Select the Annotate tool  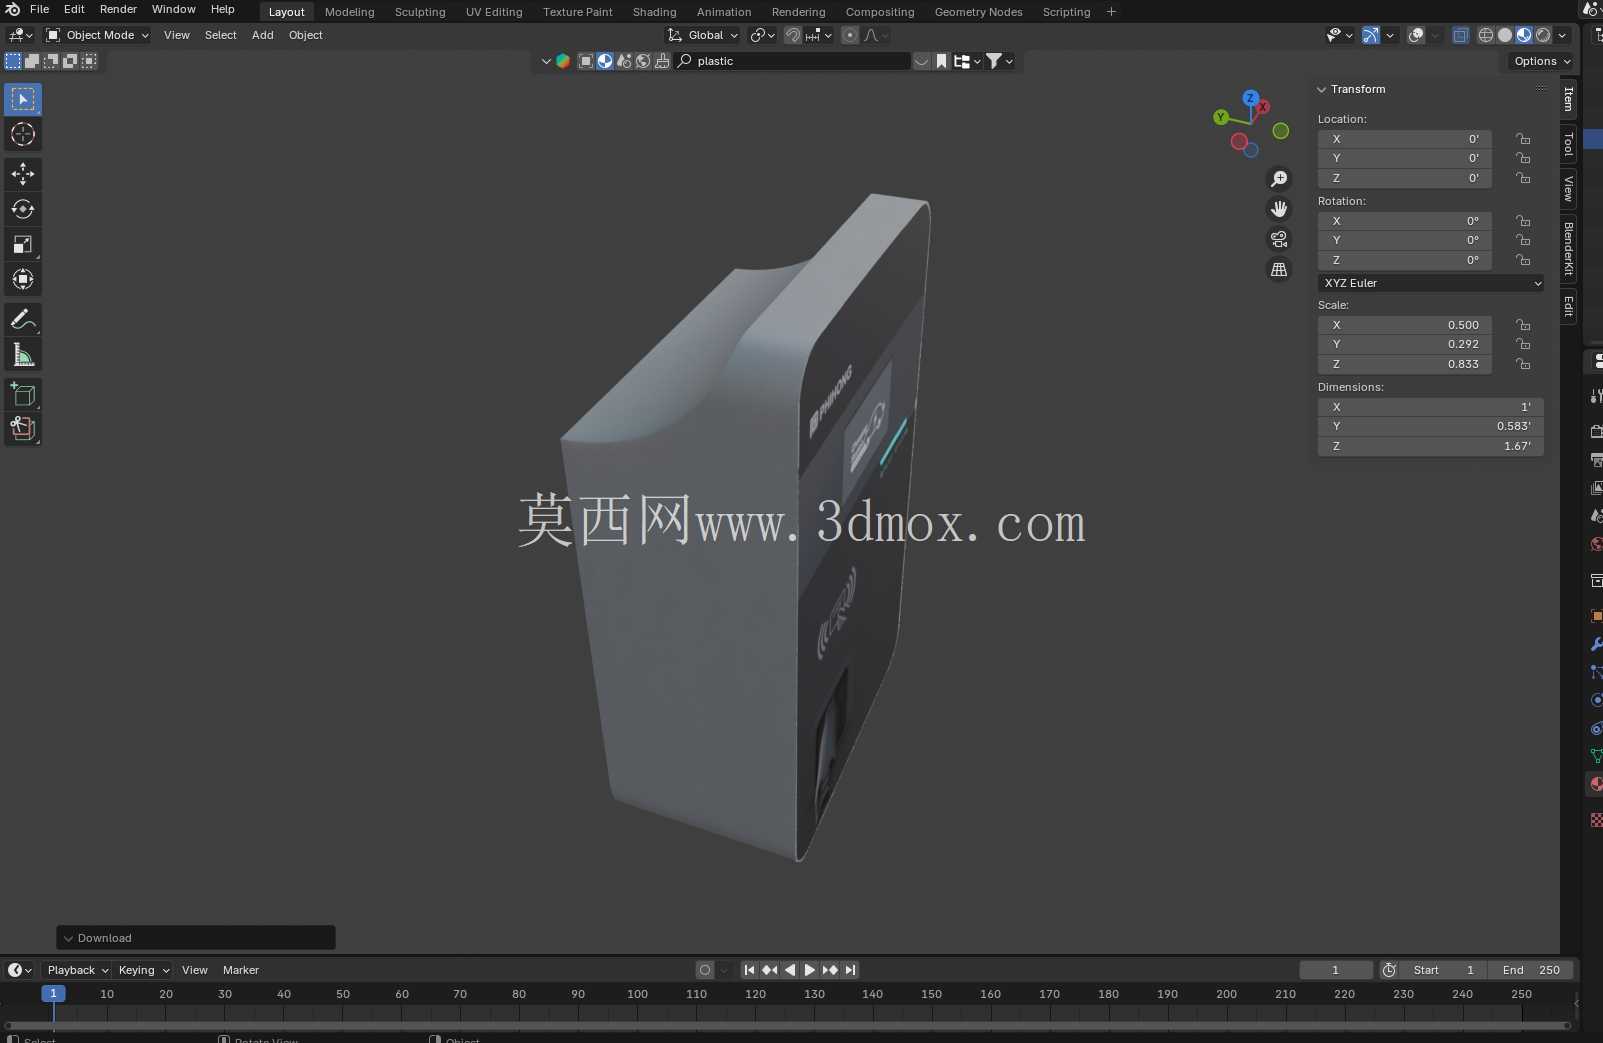coord(23,320)
